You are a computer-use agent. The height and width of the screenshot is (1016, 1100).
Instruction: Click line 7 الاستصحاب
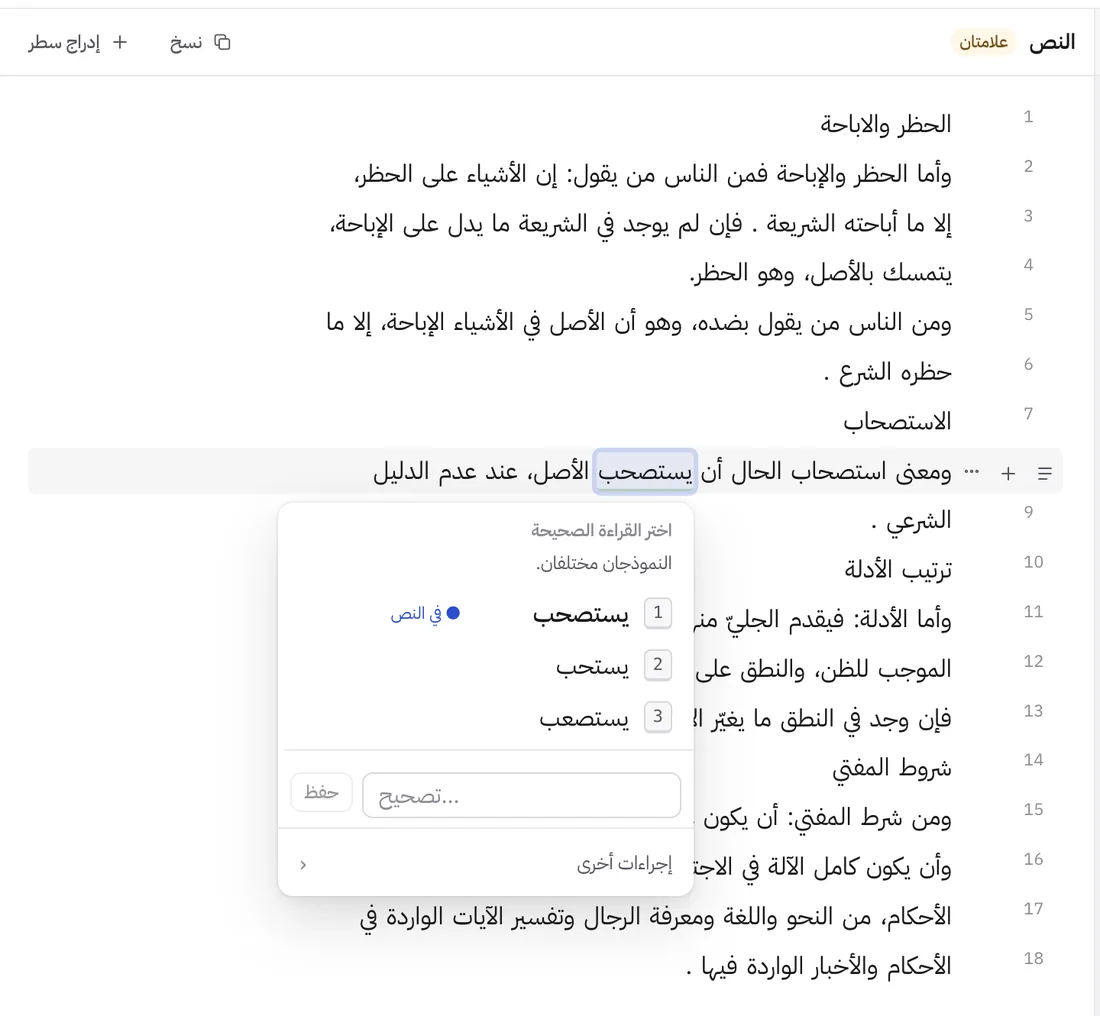click(x=897, y=422)
